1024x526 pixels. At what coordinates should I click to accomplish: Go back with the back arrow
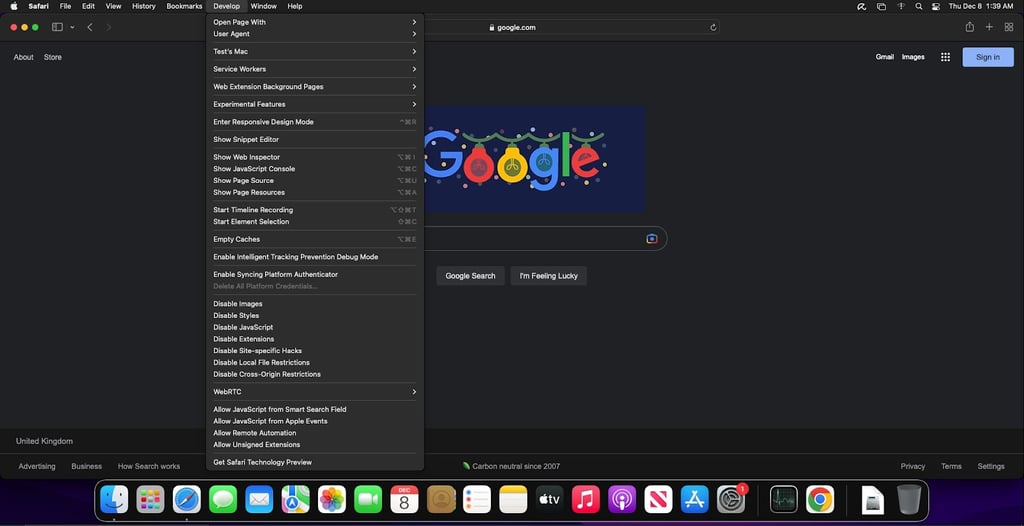90,27
